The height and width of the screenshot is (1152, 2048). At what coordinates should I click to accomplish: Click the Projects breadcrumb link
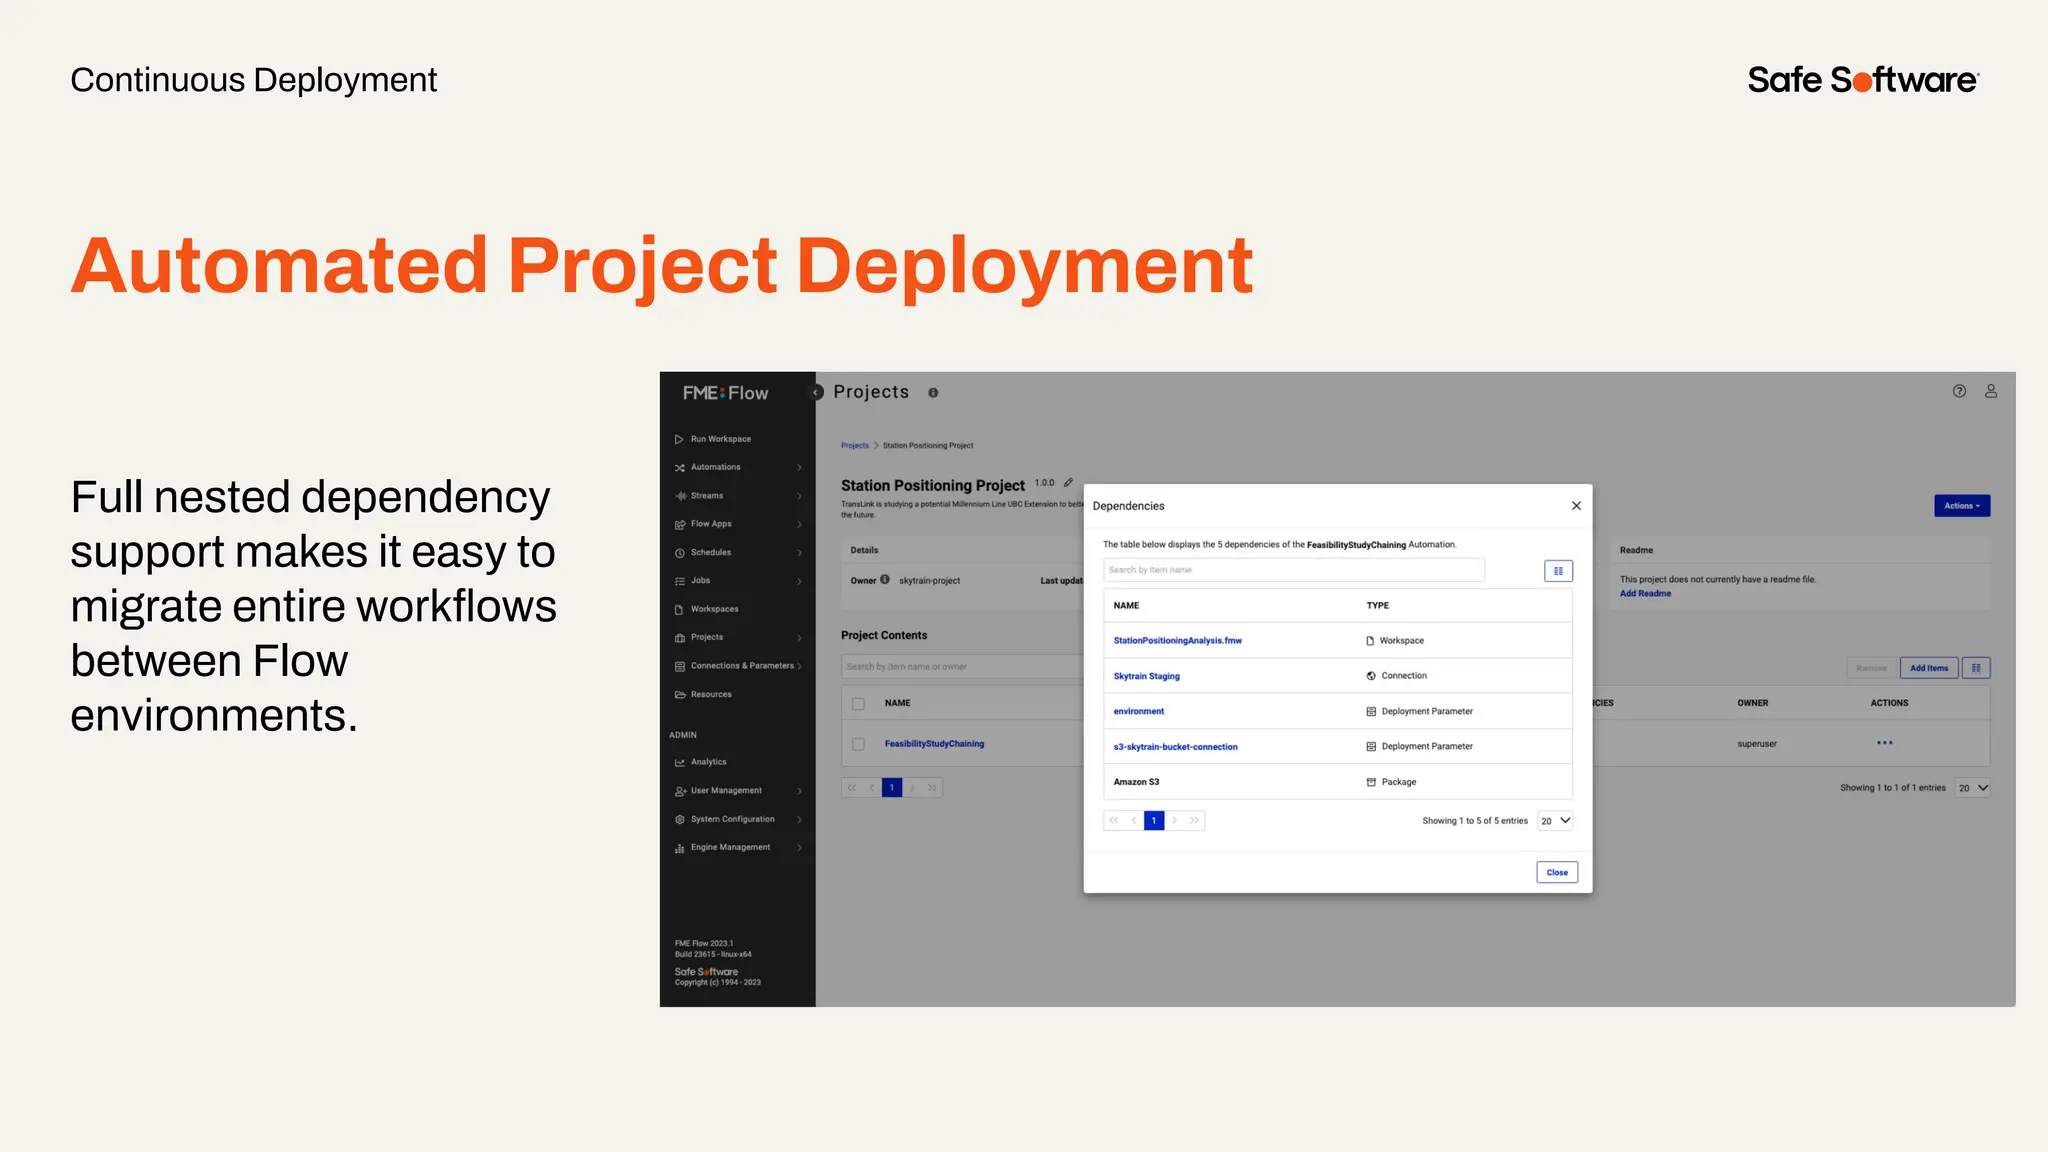pyautogui.click(x=855, y=446)
